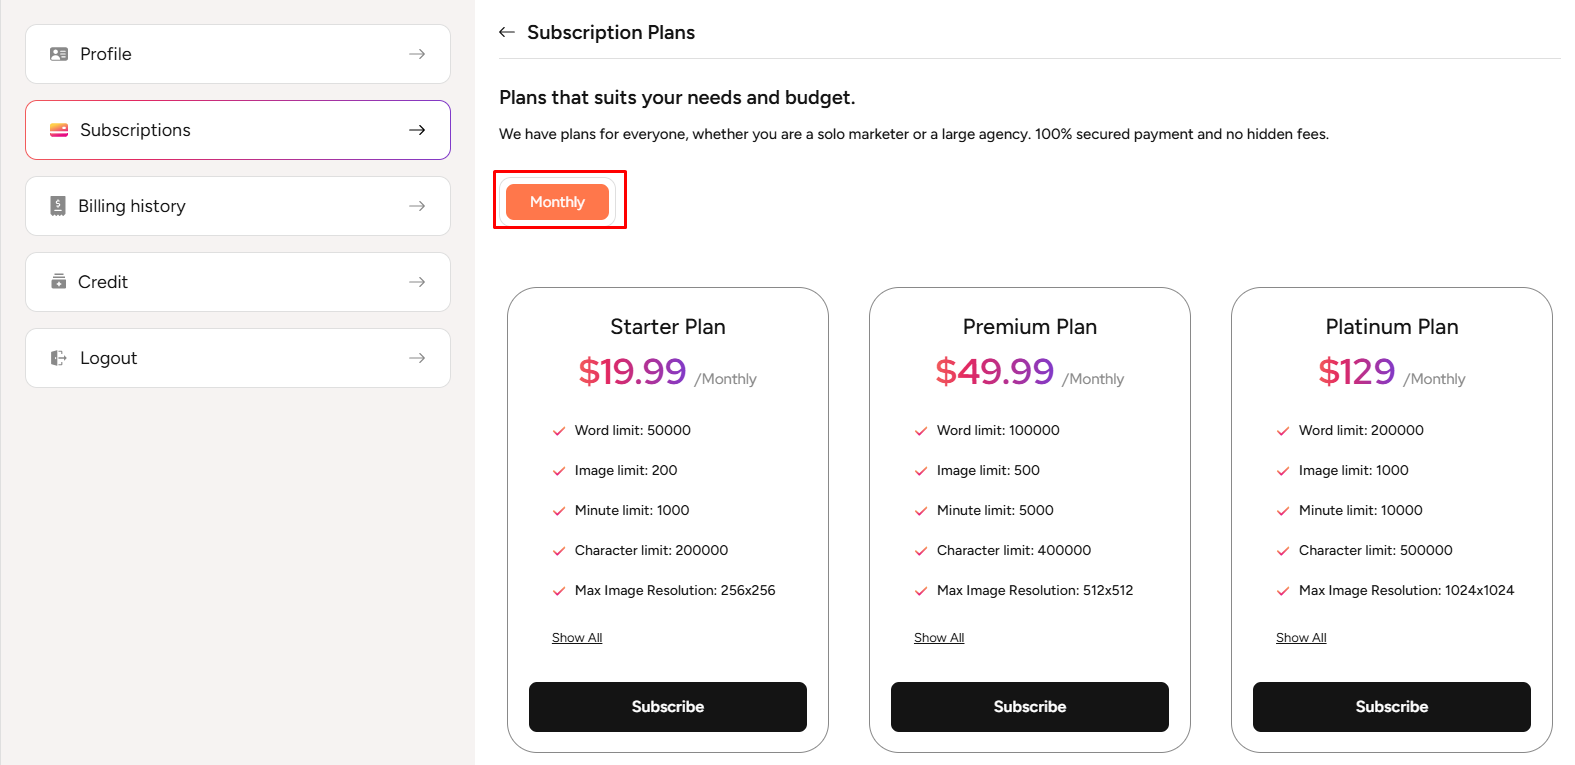Click the Logout door icon
Viewport: 1575px width, 765px height.
tap(59, 358)
